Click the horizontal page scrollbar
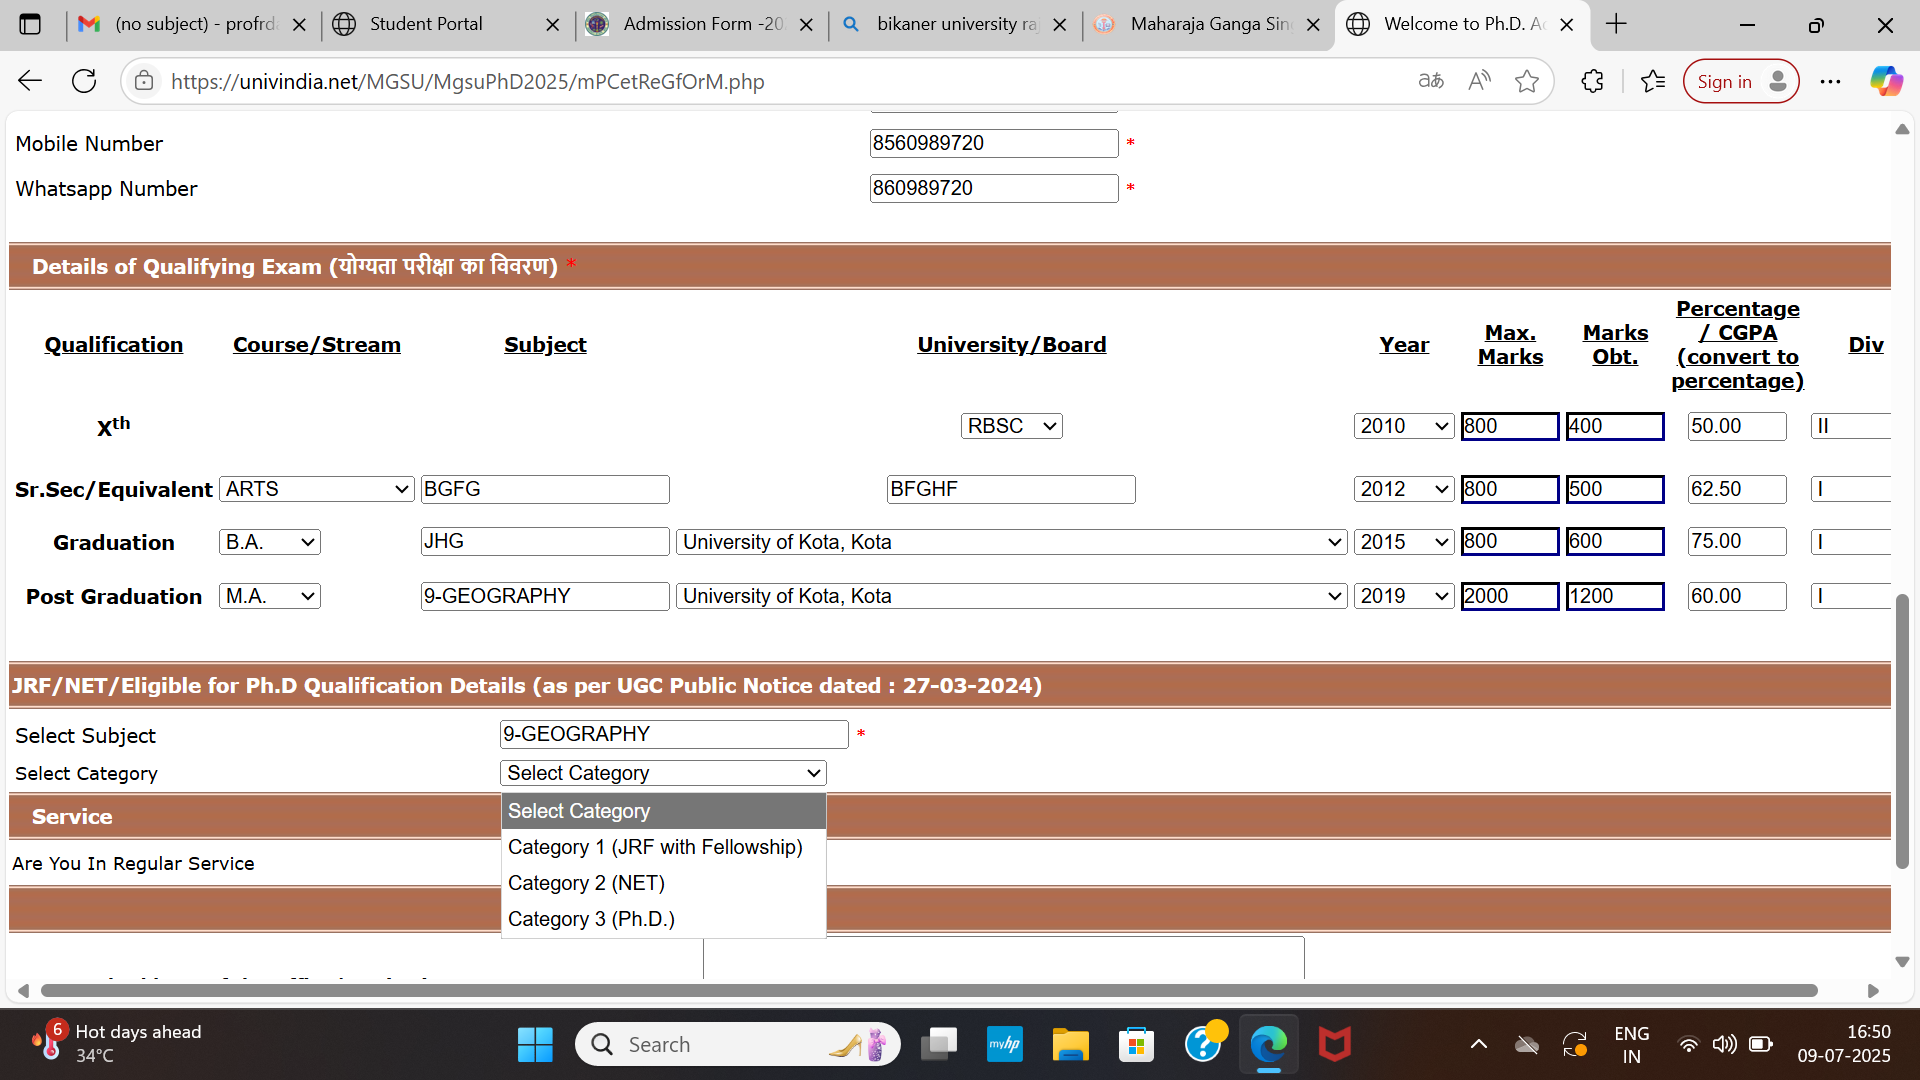The image size is (1920, 1080). pos(928,990)
